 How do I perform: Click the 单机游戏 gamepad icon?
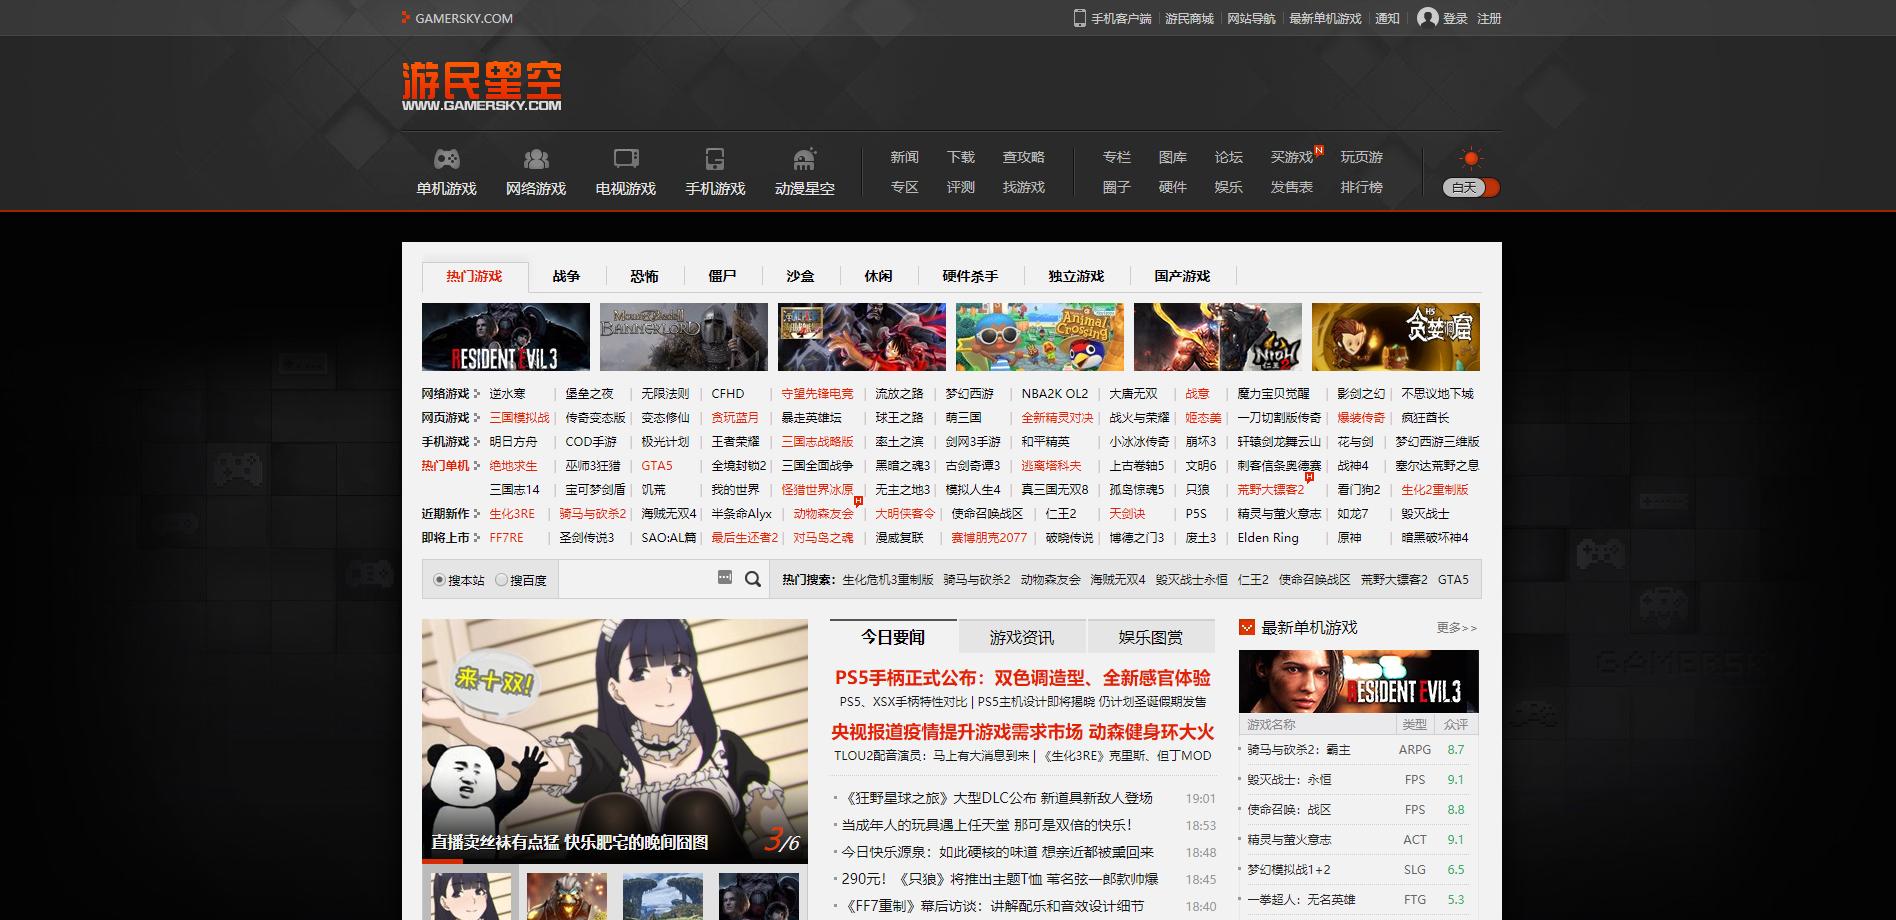coord(446,159)
